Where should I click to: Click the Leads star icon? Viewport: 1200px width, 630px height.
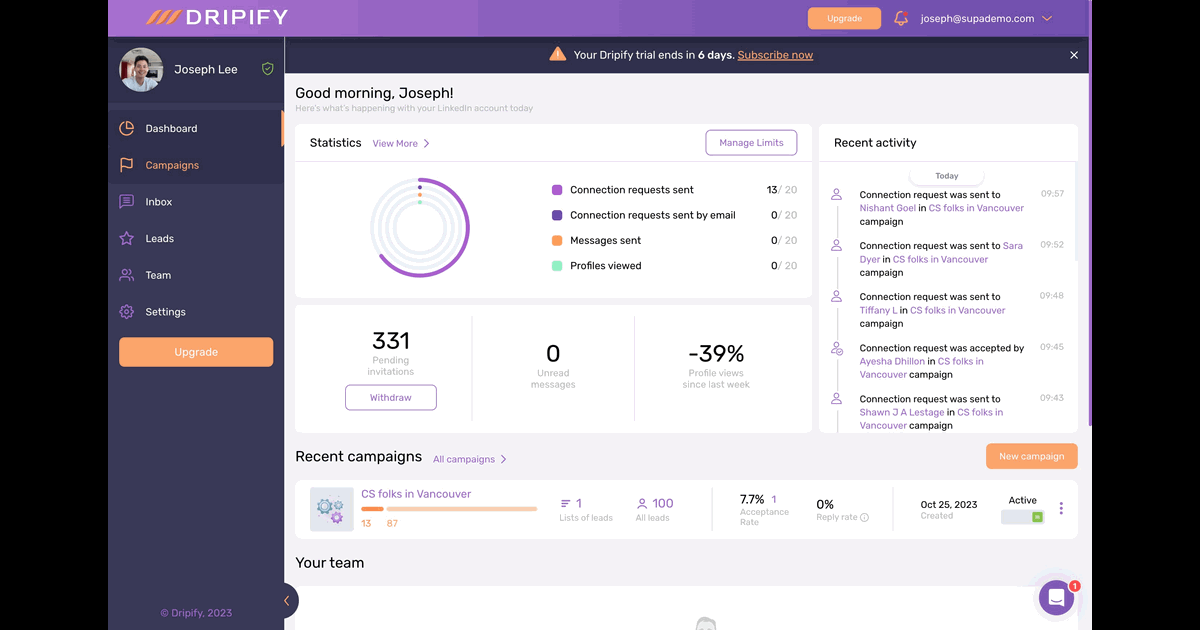click(126, 238)
